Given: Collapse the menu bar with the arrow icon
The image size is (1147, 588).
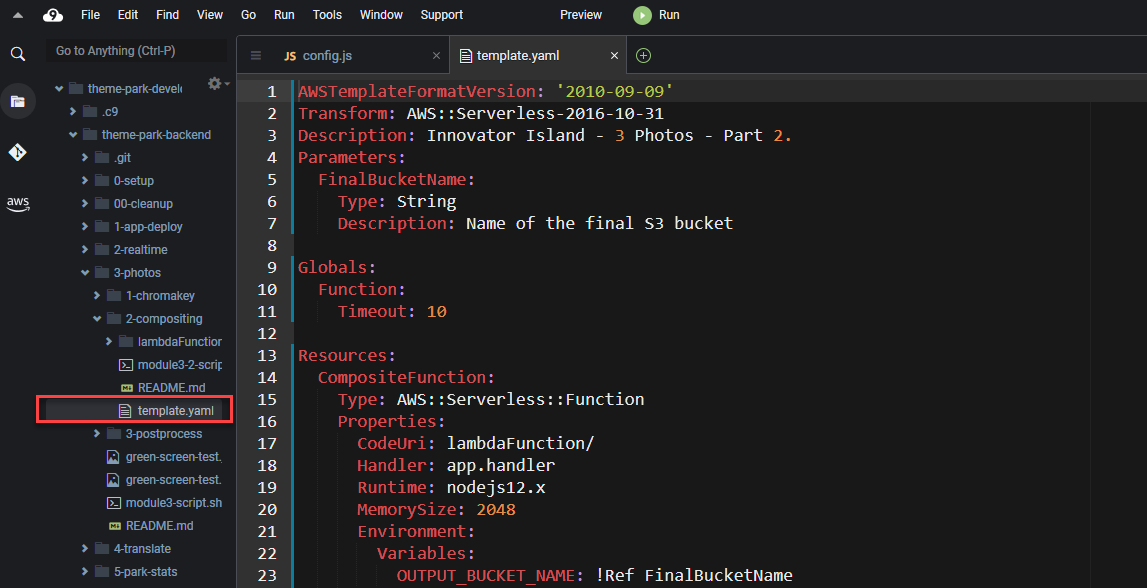Looking at the screenshot, I should click(16, 14).
